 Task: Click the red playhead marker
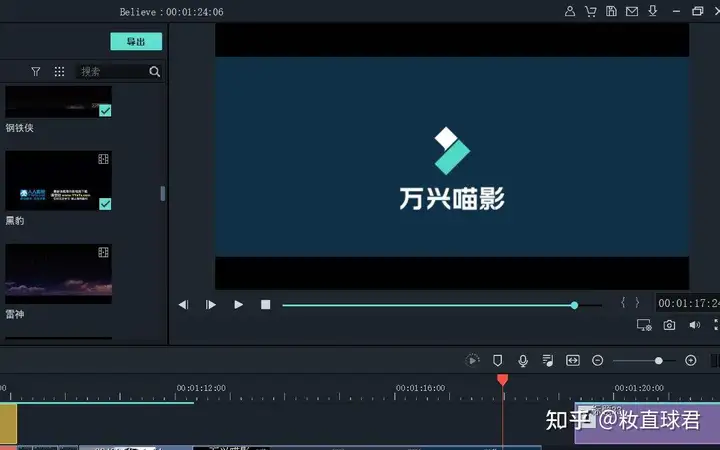(502, 380)
